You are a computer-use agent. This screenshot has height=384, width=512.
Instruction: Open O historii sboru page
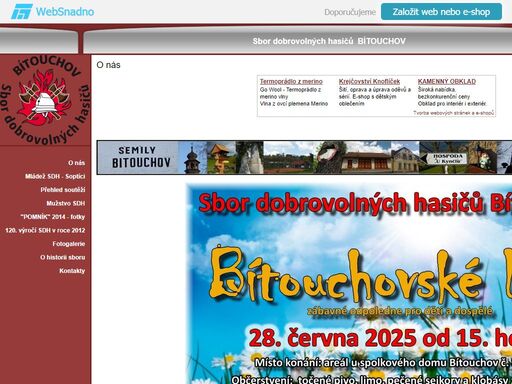(x=62, y=257)
